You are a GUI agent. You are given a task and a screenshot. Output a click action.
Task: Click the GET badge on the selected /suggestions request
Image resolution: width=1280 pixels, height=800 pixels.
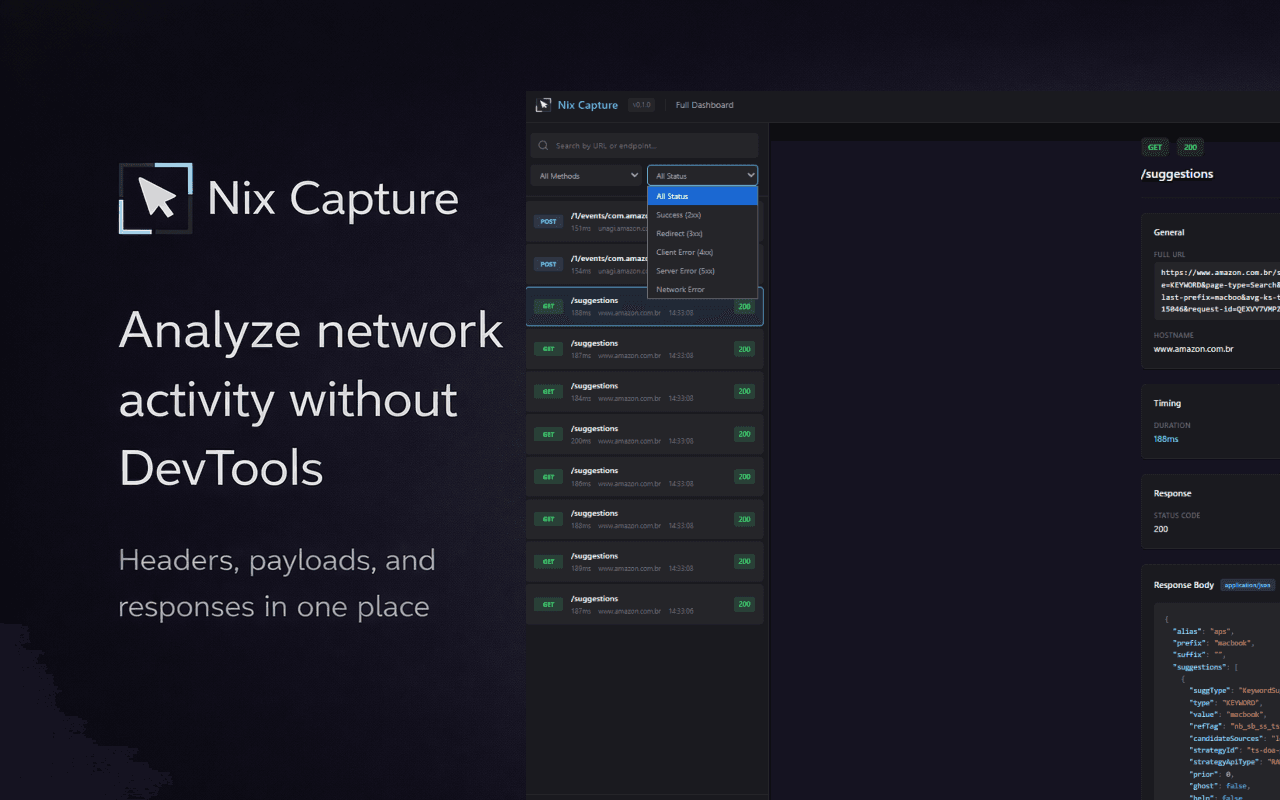point(547,306)
